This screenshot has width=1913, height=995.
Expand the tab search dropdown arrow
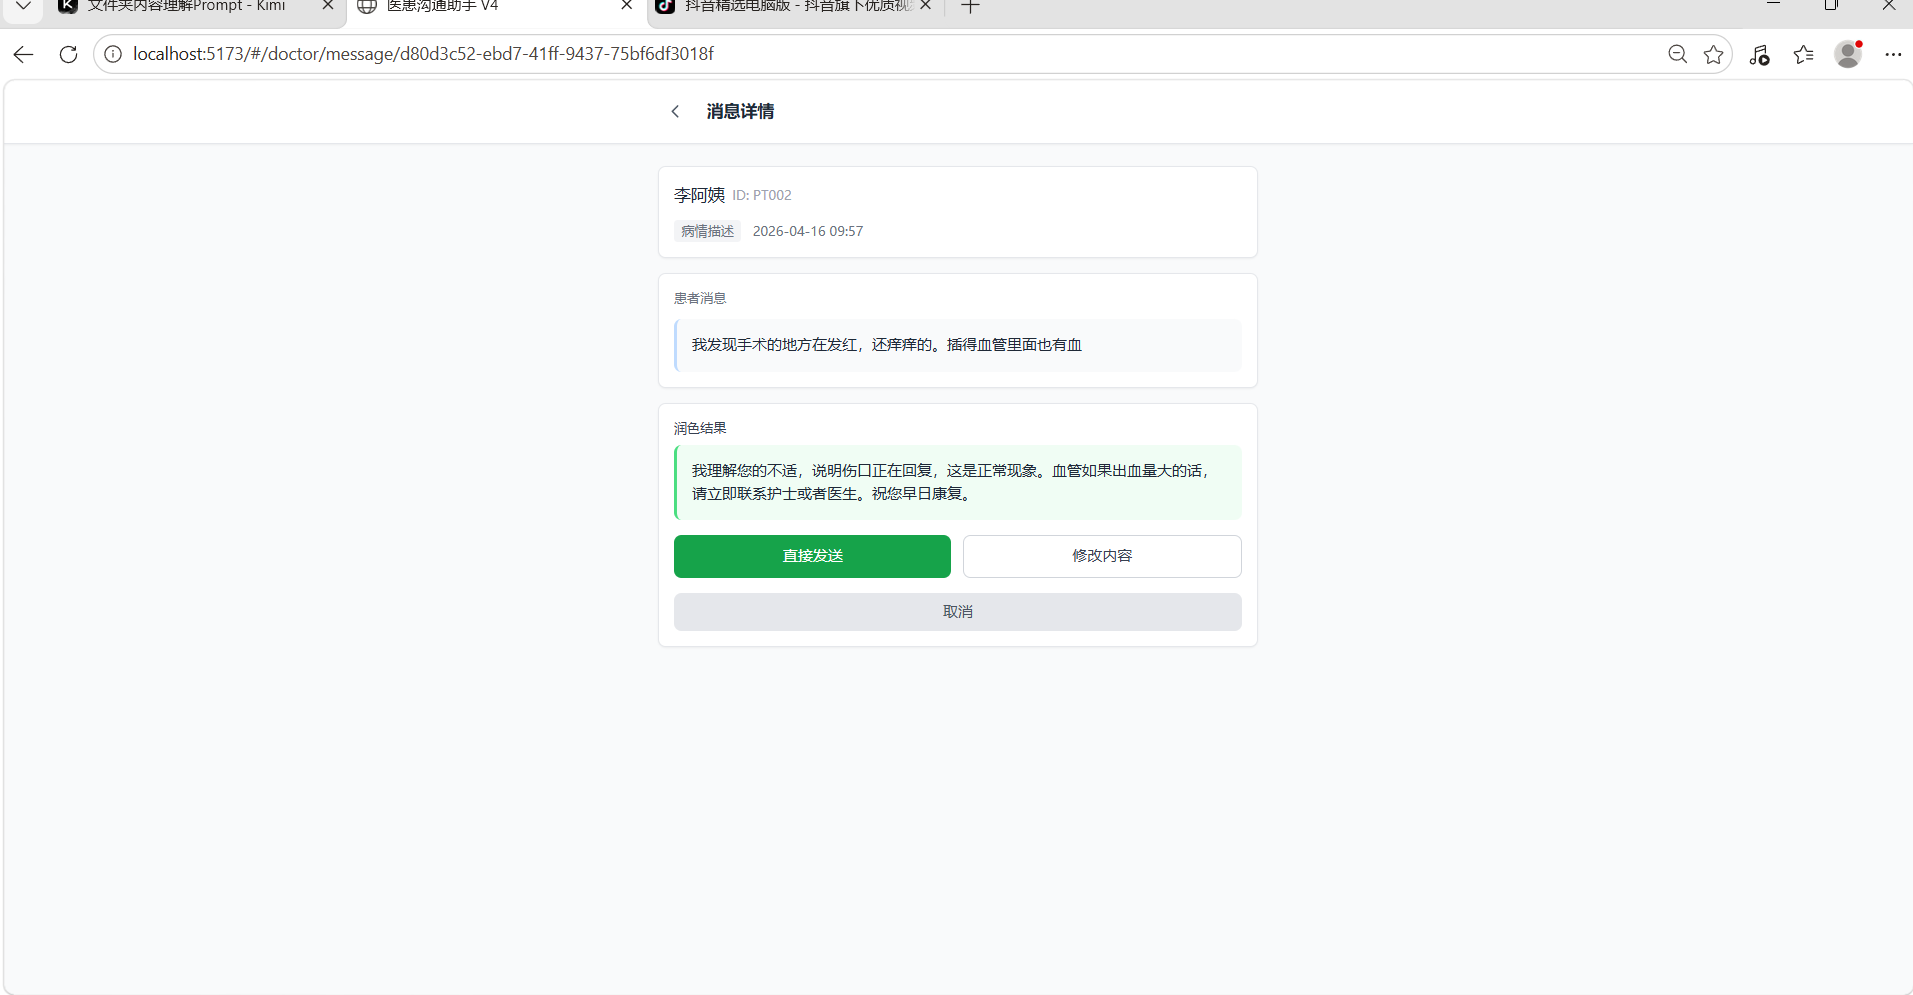24,6
